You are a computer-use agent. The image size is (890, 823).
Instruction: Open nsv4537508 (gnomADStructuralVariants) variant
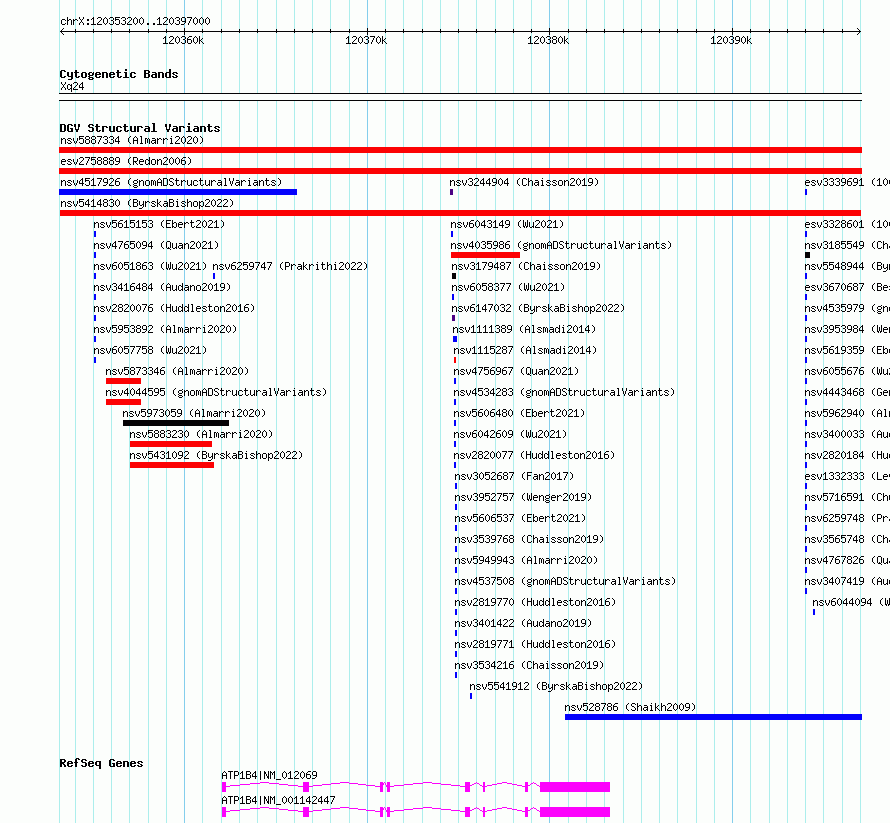pyautogui.click(x=566, y=581)
